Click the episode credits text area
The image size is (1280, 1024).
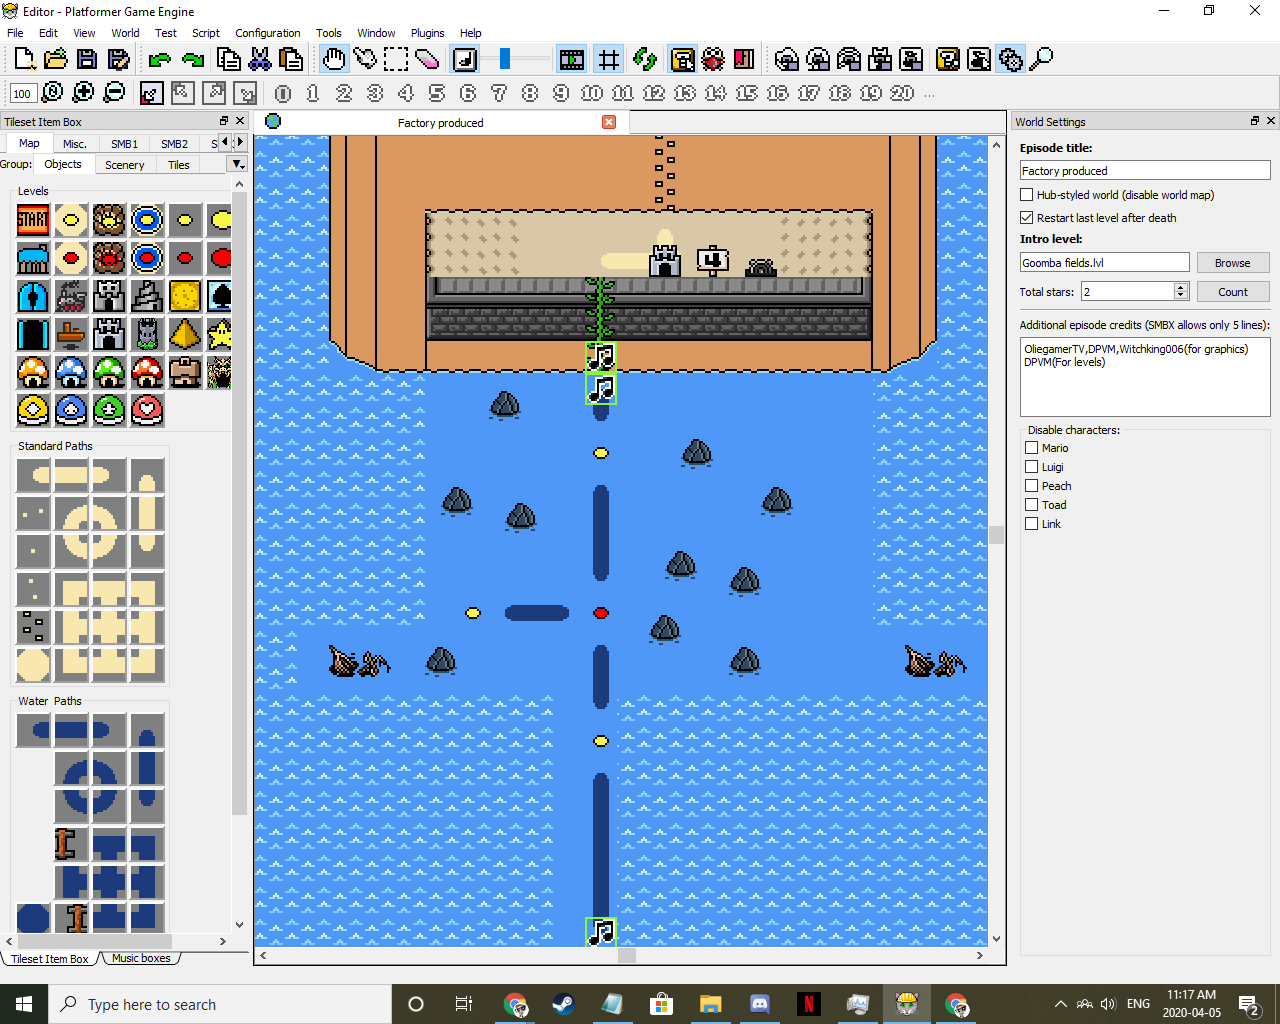[x=1145, y=377]
